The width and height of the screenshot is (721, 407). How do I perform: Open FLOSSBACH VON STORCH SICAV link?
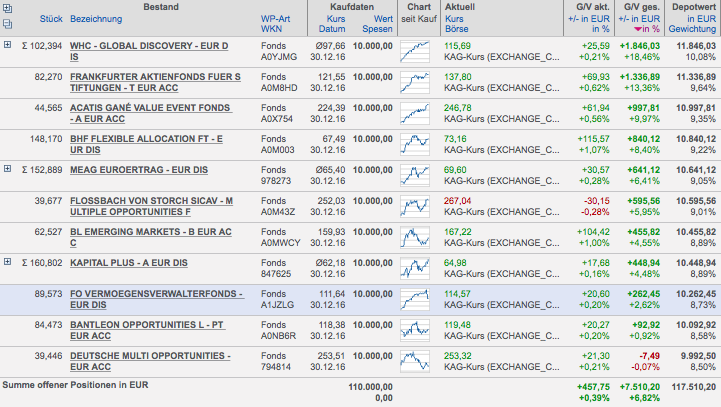151,206
